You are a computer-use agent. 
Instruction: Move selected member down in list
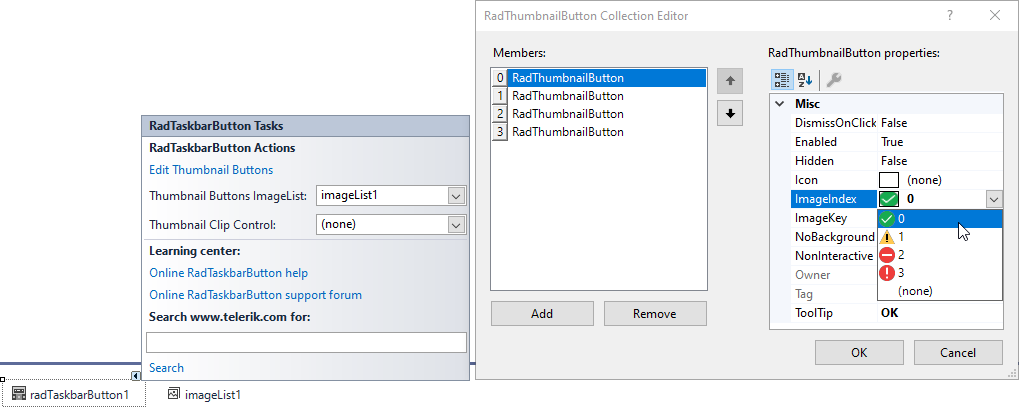730,113
